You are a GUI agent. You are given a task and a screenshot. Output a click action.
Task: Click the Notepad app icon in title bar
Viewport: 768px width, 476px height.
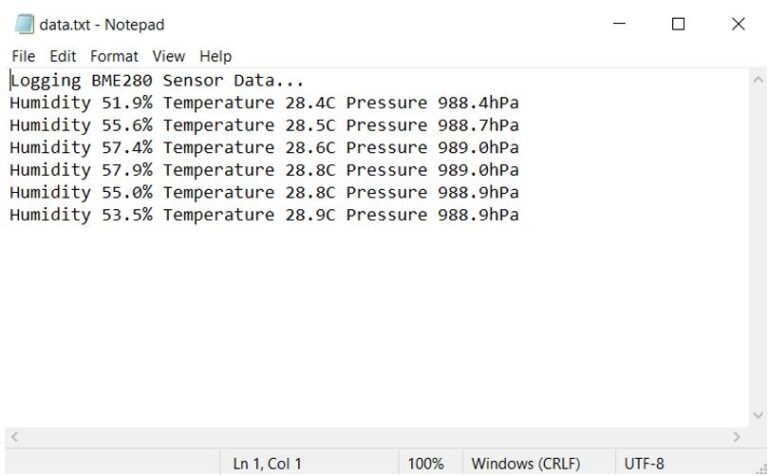pyautogui.click(x=24, y=24)
